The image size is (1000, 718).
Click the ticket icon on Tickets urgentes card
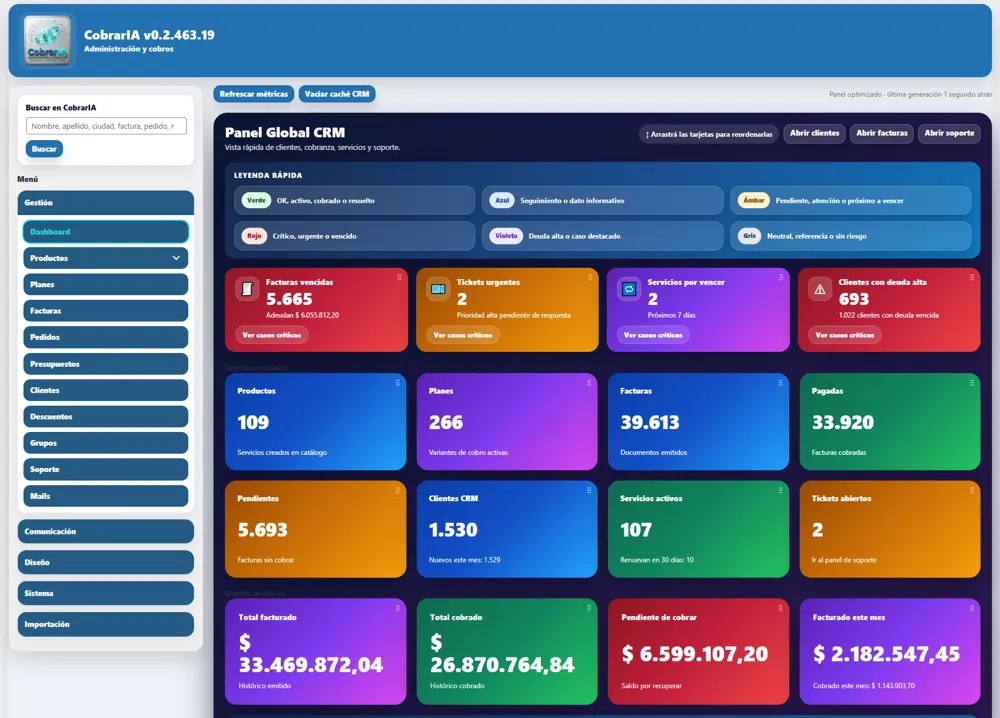coord(438,289)
